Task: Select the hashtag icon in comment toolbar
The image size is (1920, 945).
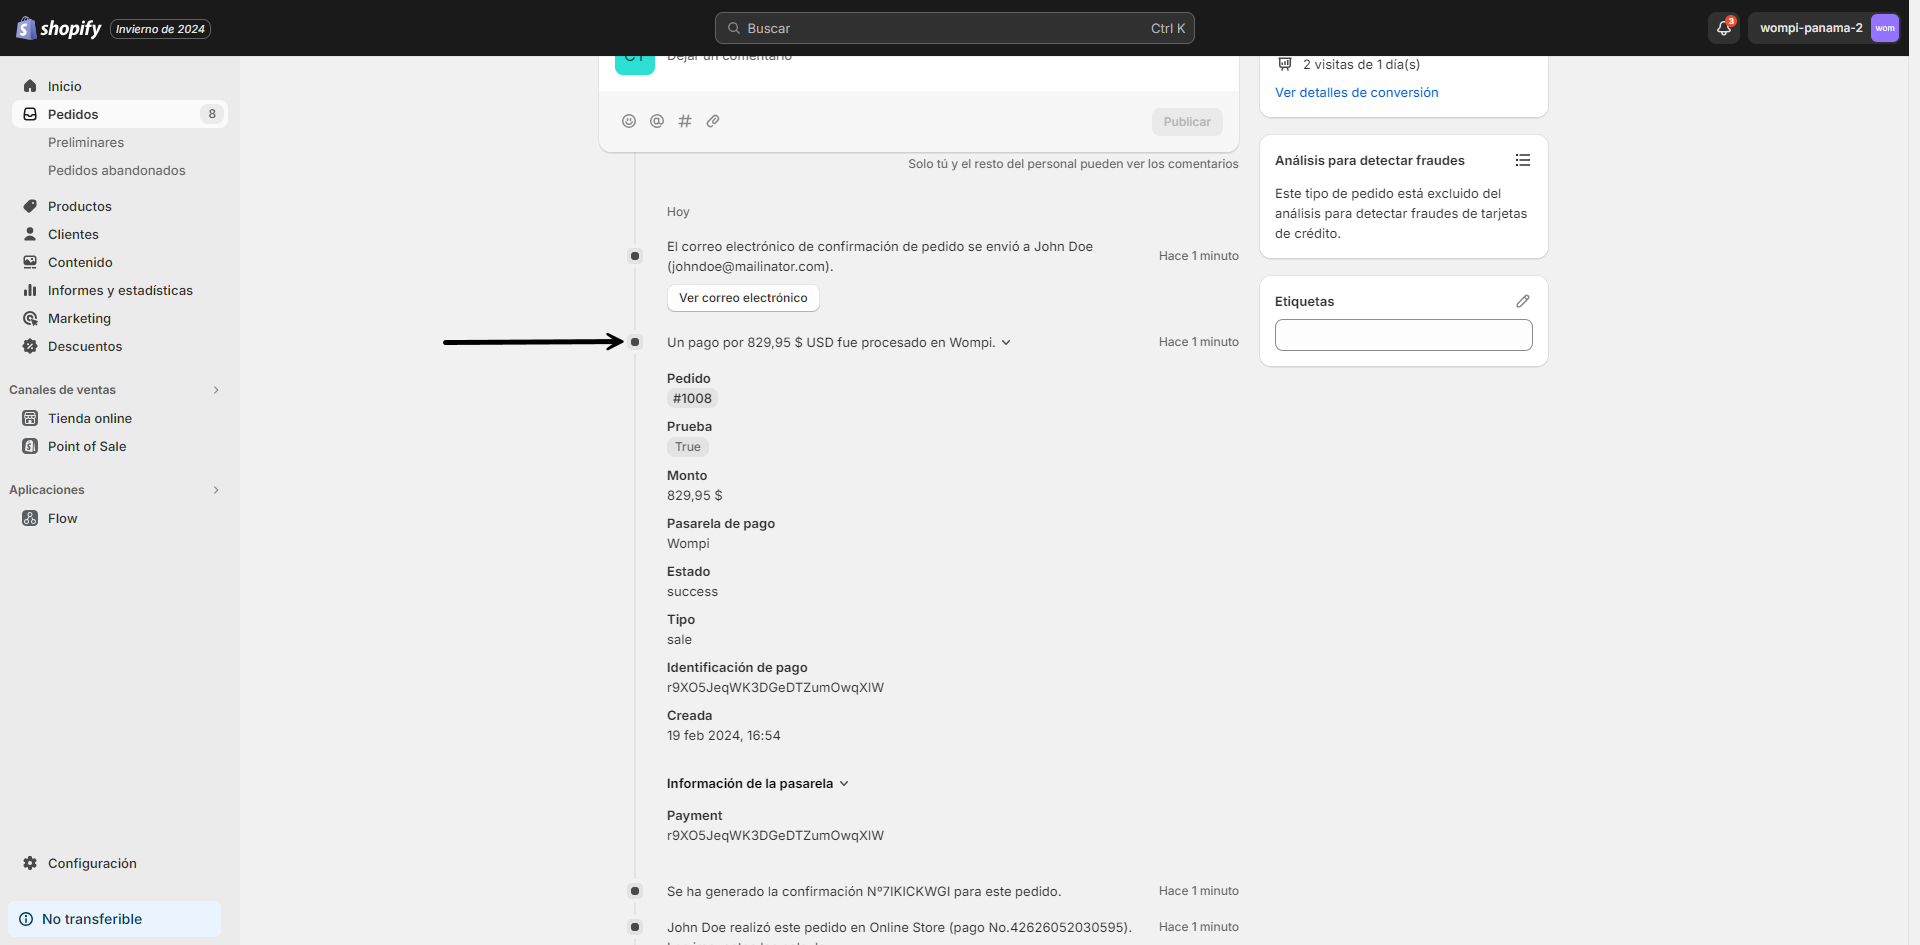Action: tap(685, 121)
